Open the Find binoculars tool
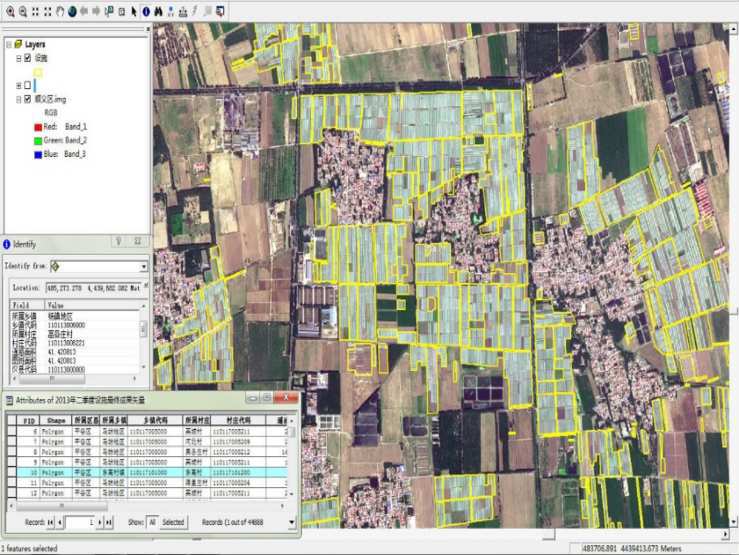 pos(158,11)
